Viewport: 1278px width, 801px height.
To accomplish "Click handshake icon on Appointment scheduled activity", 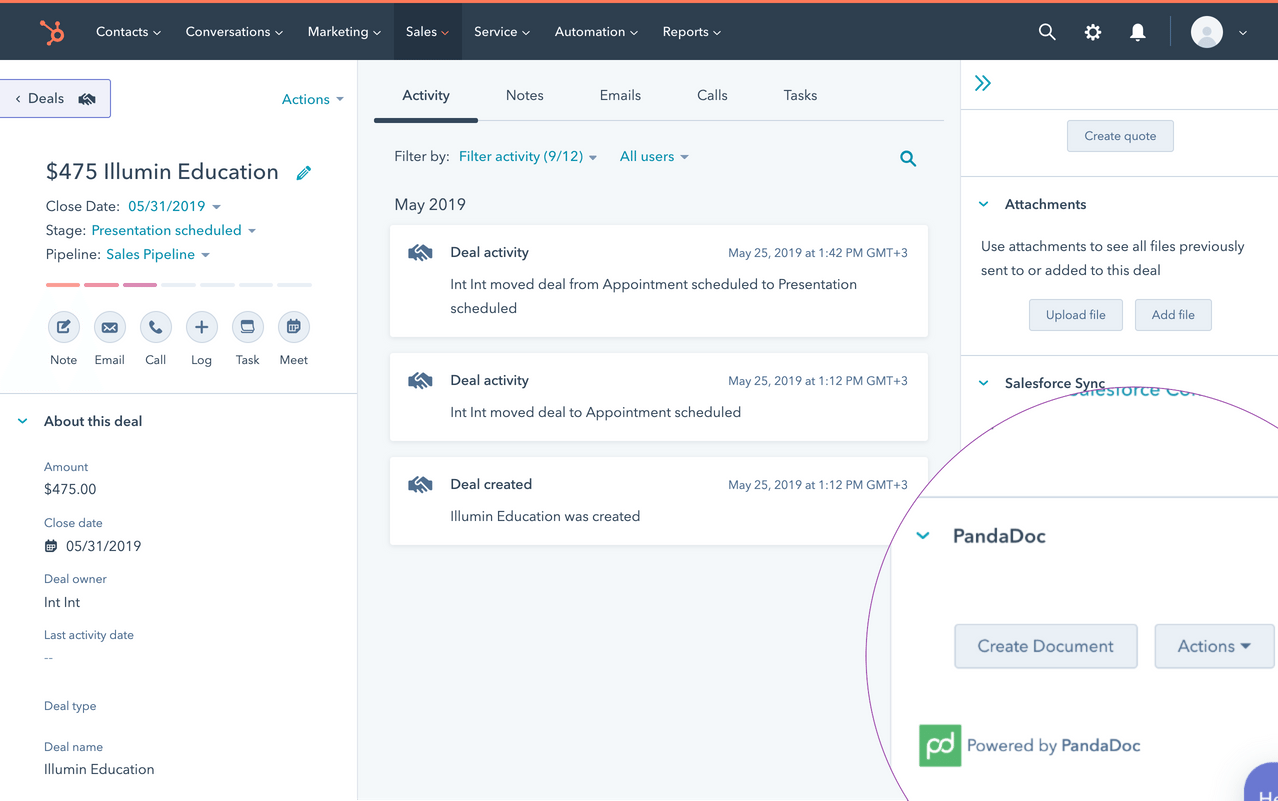I will (x=420, y=381).
